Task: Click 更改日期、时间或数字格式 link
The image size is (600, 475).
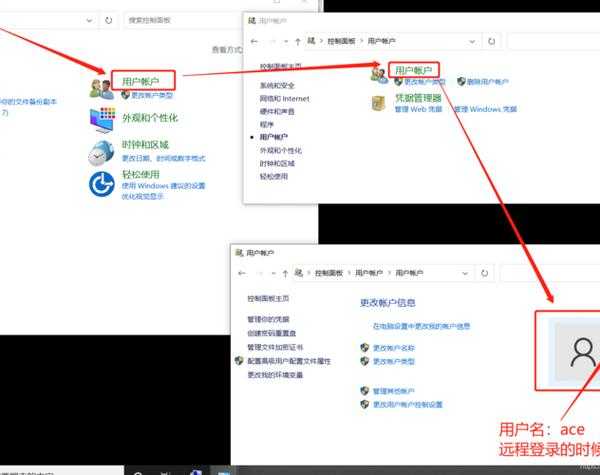Action: point(164,158)
